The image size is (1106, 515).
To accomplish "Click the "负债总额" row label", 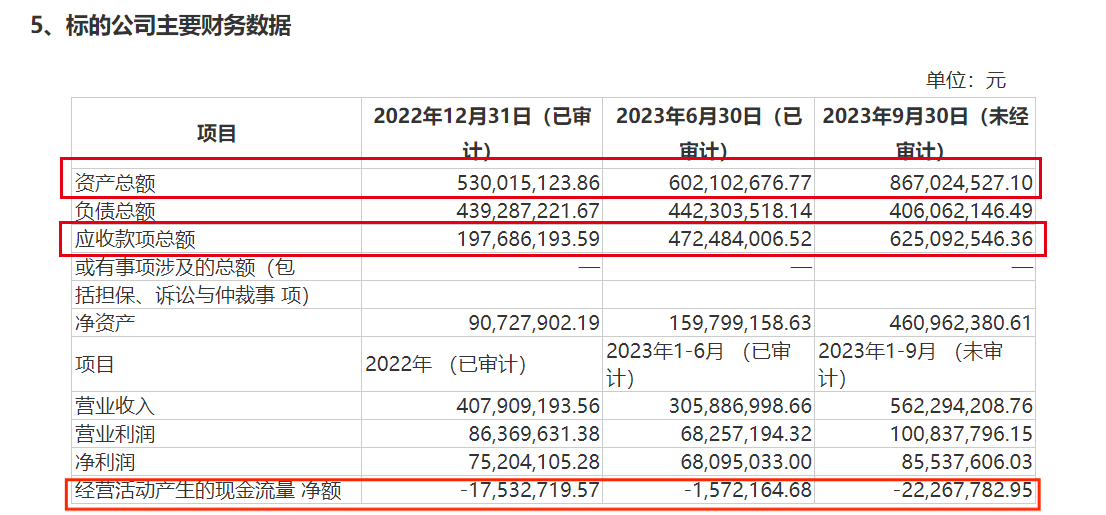I will click(116, 212).
